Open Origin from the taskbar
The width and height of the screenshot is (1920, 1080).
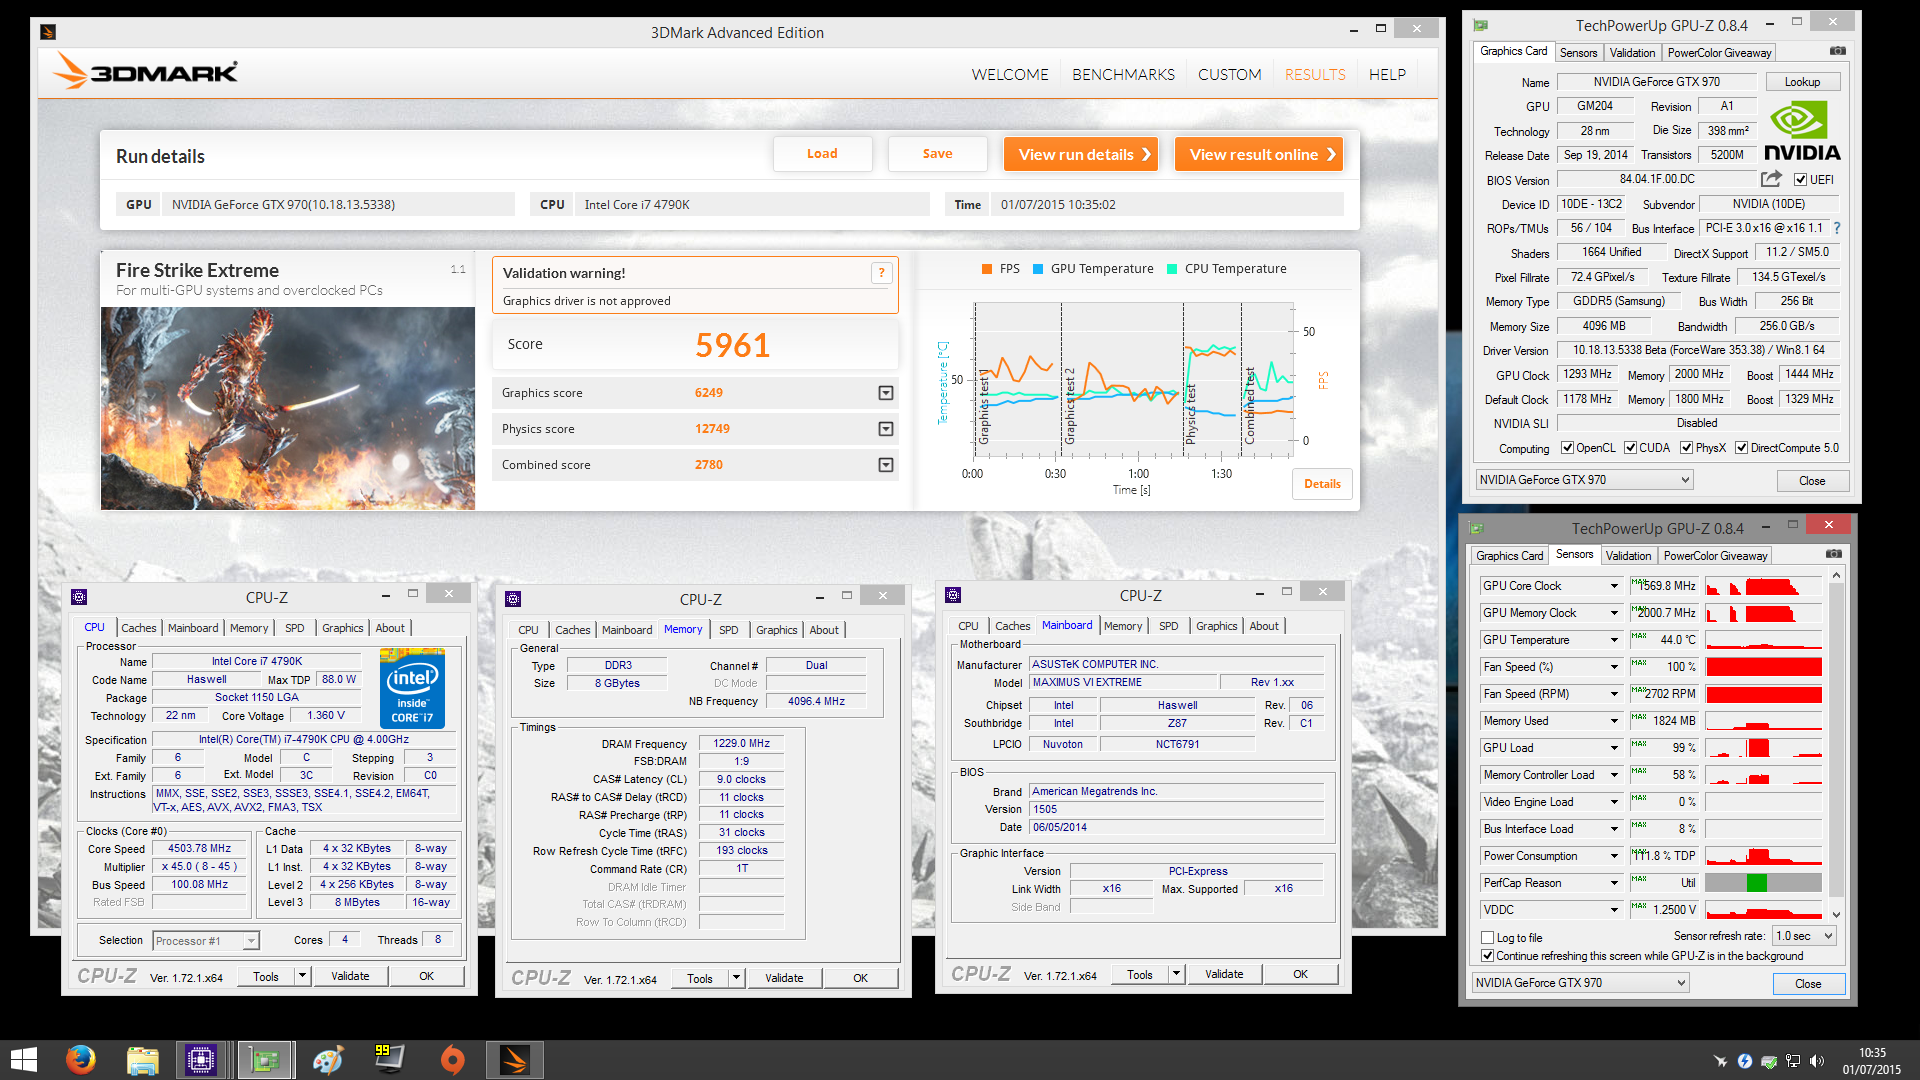click(452, 1060)
